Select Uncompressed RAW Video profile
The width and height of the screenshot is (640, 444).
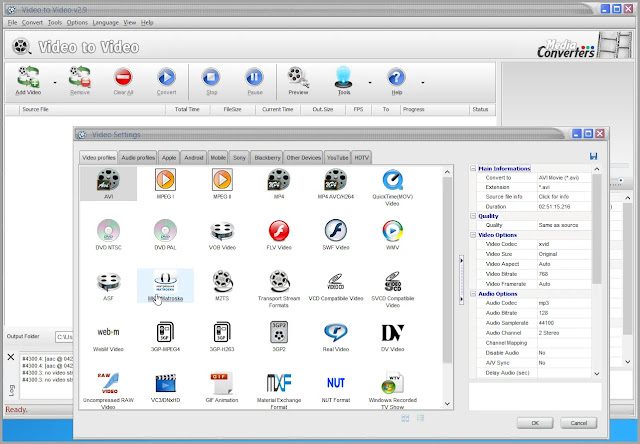point(108,390)
